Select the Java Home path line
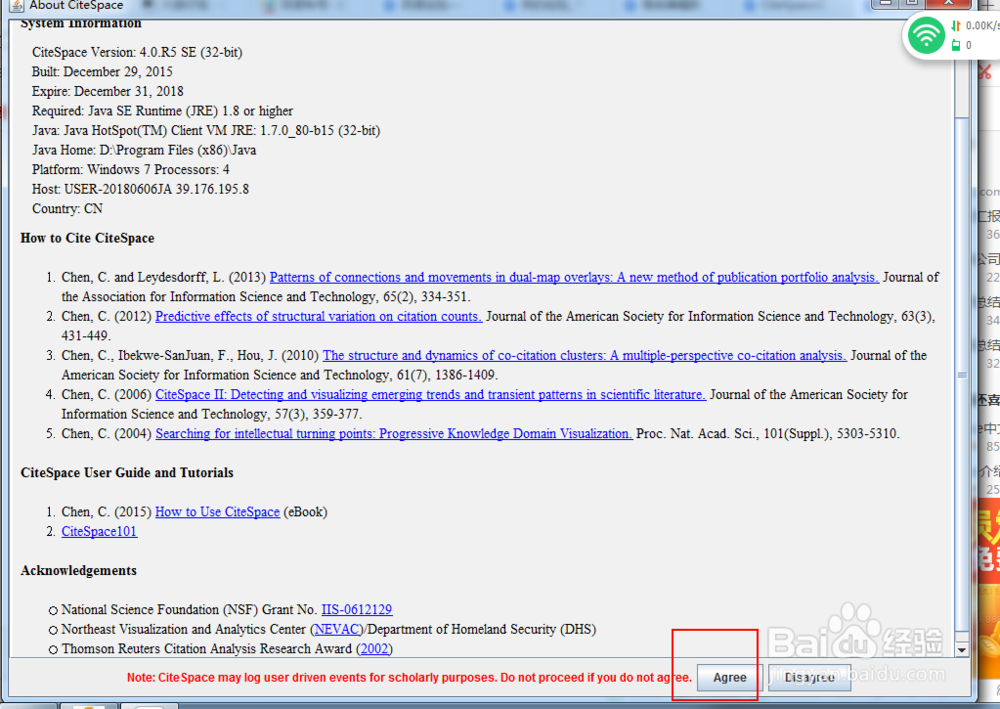The image size is (1000, 709). (x=144, y=150)
